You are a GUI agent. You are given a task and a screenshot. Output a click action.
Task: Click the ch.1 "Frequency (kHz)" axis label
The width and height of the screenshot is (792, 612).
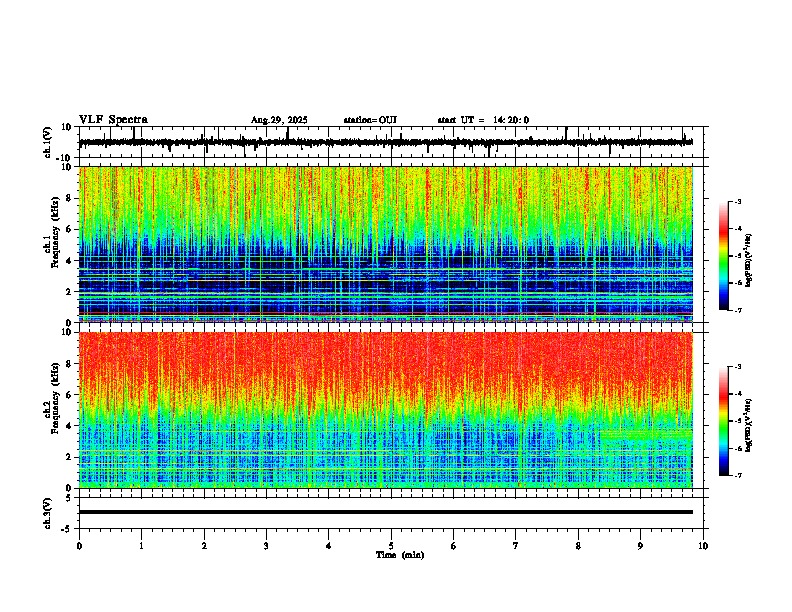pyautogui.click(x=55, y=232)
